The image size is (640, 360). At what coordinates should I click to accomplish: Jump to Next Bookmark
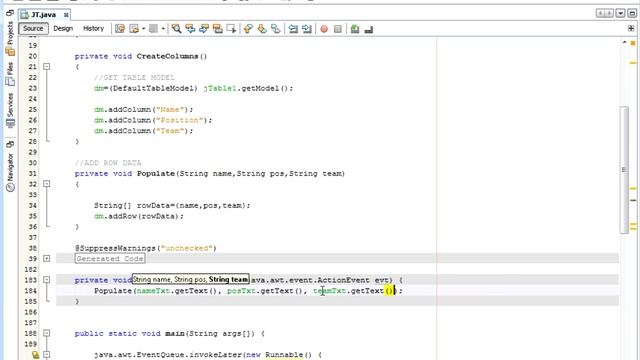[262, 29]
